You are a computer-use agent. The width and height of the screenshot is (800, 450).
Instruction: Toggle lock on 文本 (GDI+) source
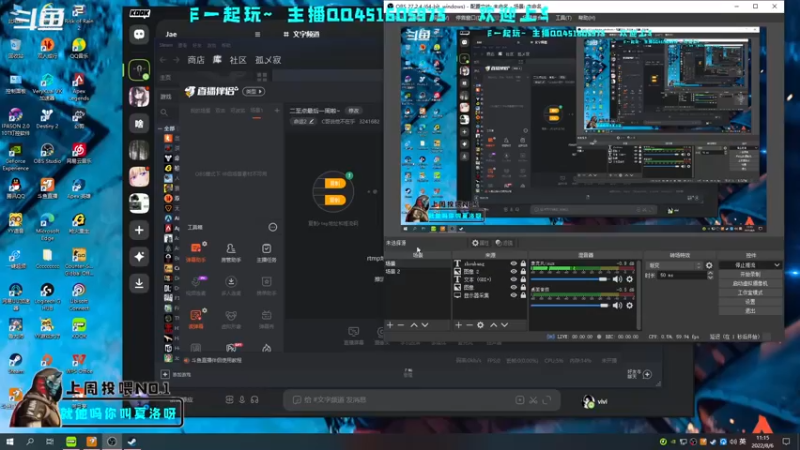point(523,279)
